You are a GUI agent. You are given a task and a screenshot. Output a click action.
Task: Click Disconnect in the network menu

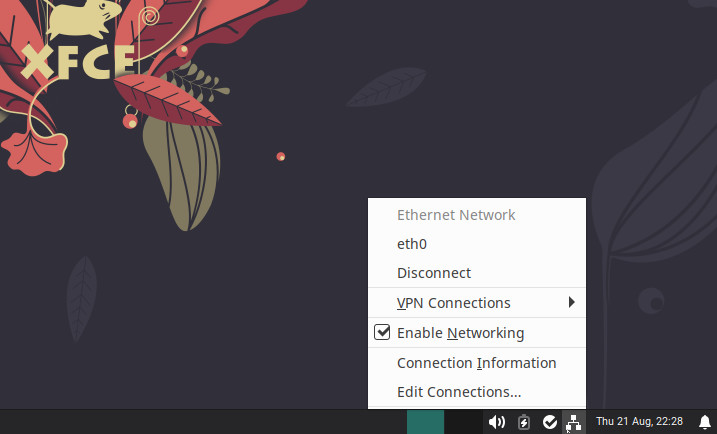pyautogui.click(x=434, y=273)
